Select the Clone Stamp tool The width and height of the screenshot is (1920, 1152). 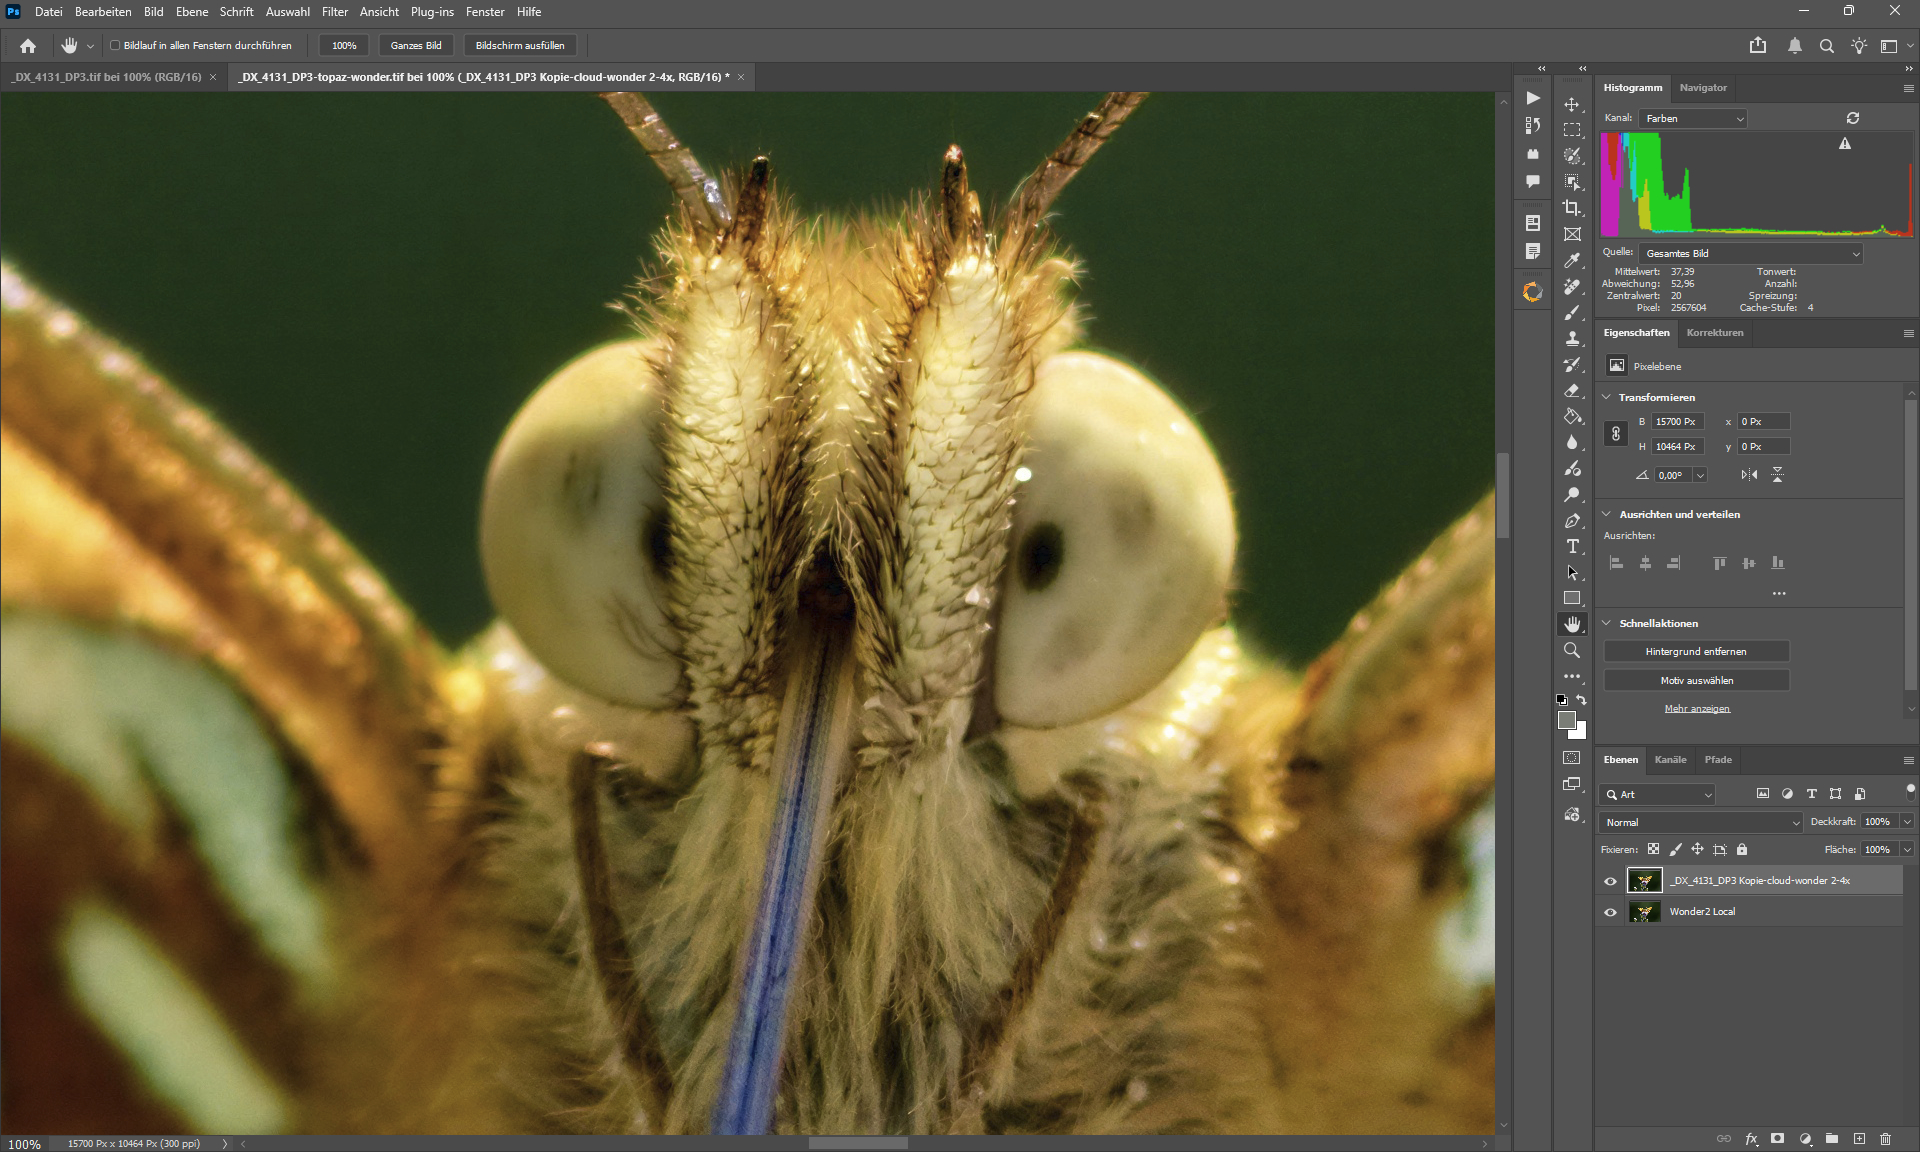pos(1572,338)
